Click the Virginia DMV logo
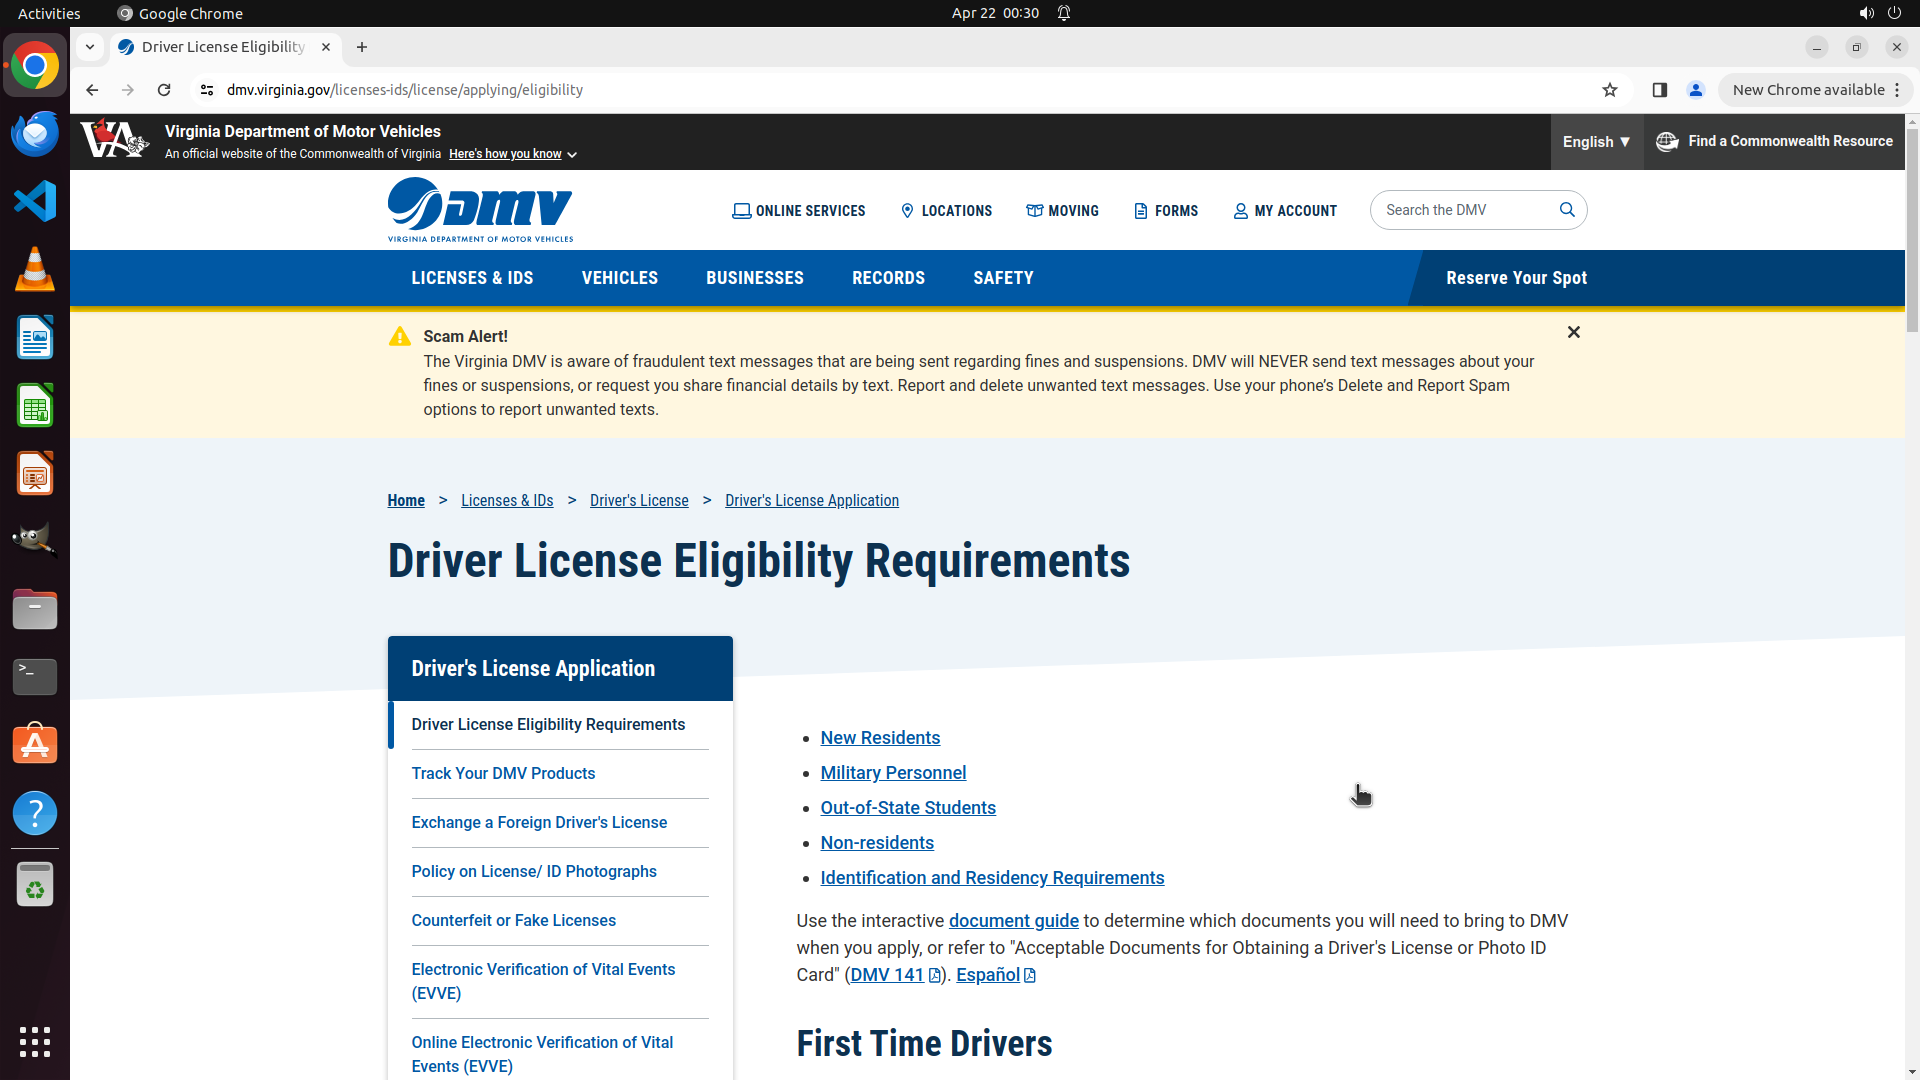Viewport: 1920px width, 1080px height. coord(480,210)
